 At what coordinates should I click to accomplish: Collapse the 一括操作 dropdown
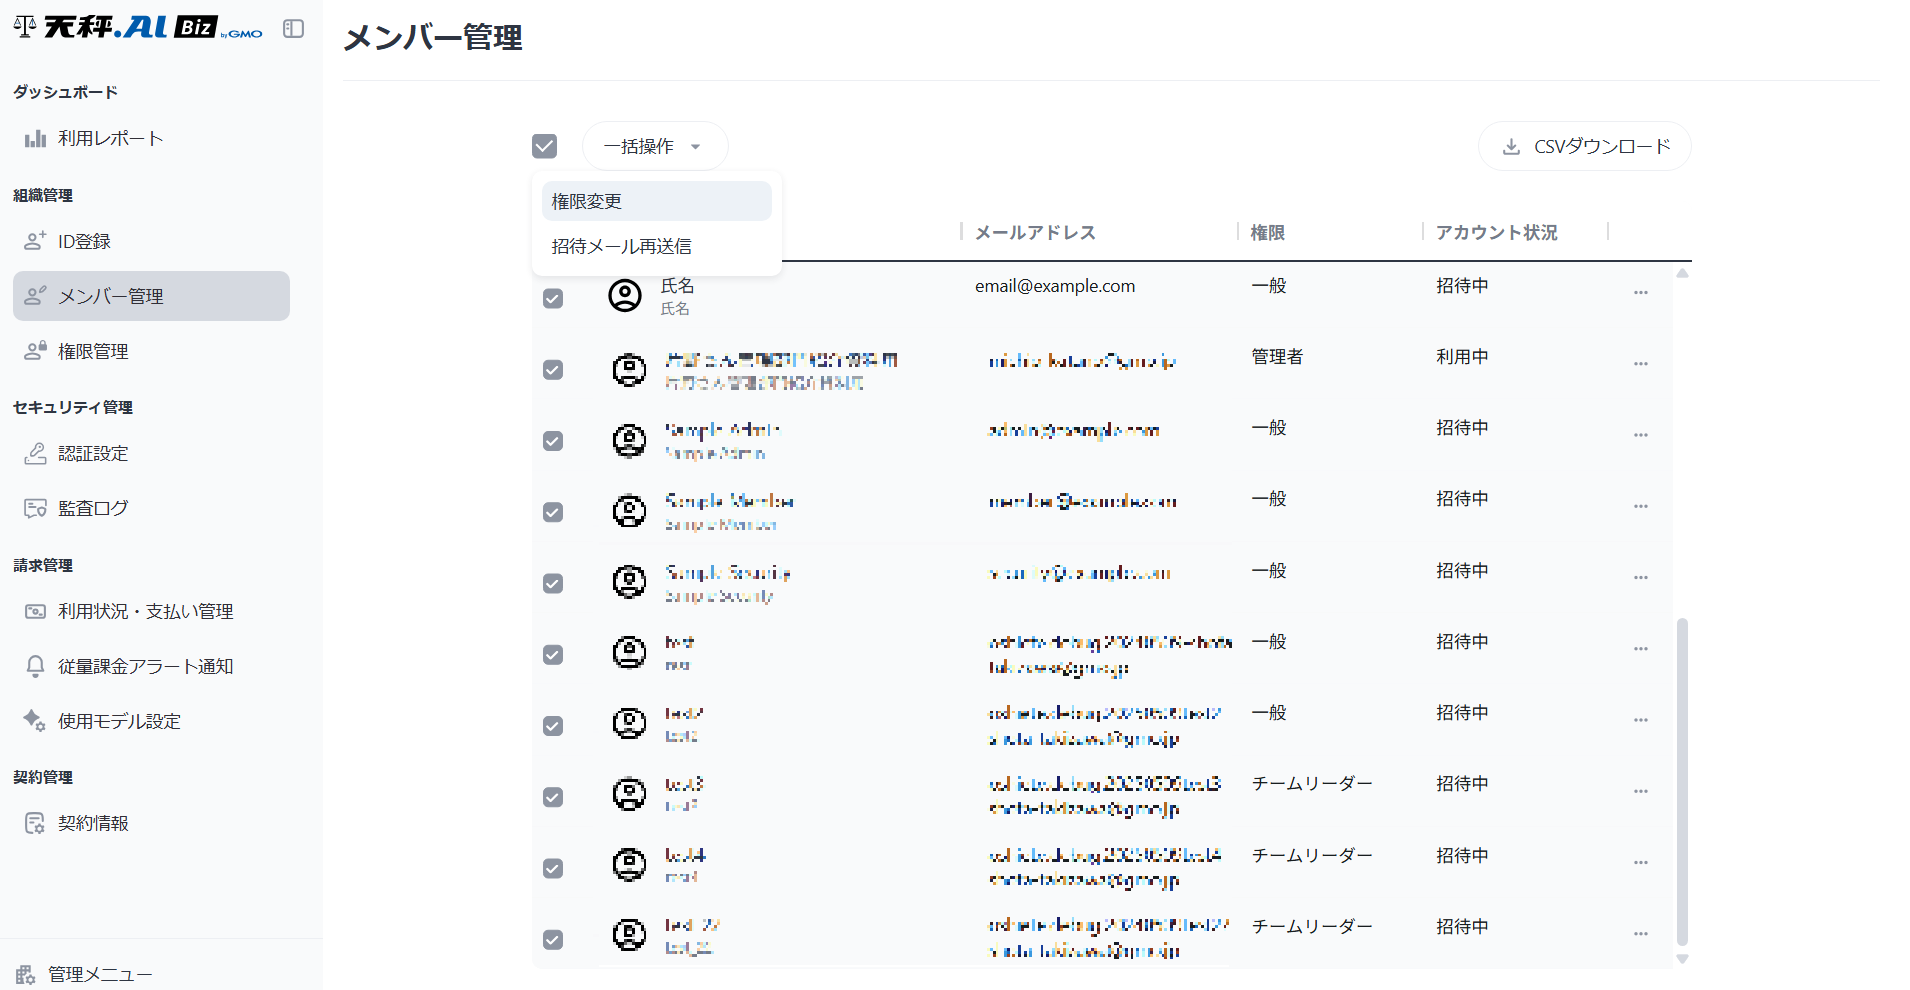654,146
